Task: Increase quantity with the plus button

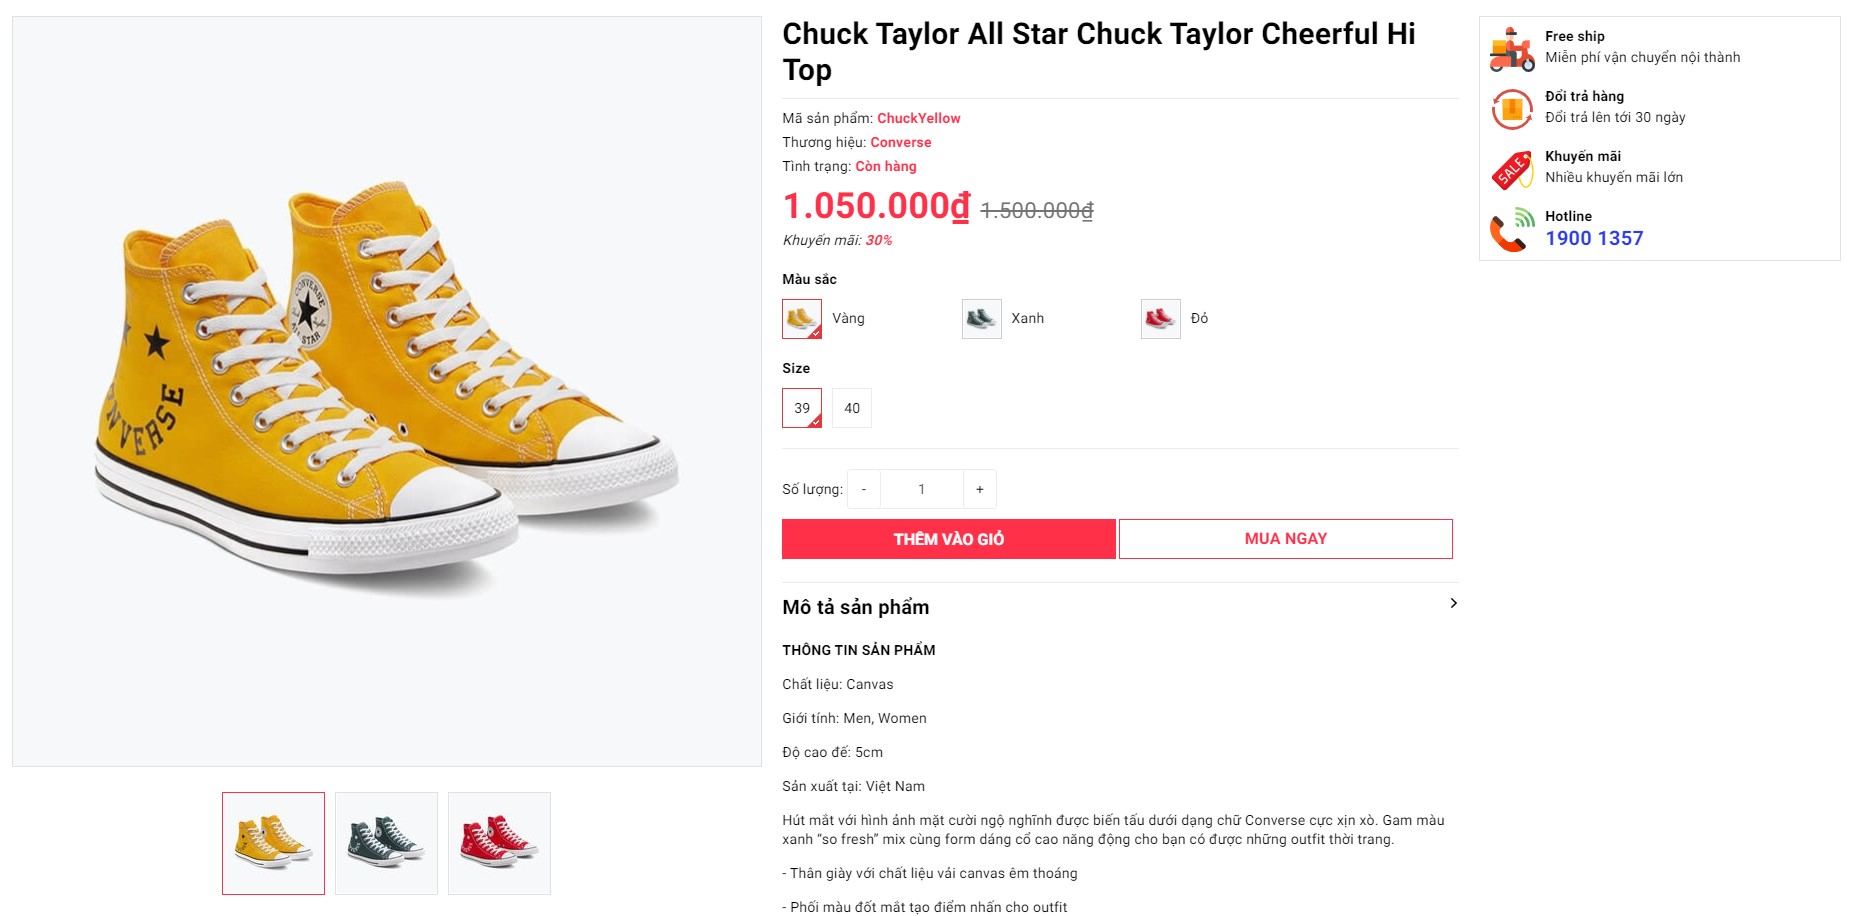Action: (x=980, y=489)
